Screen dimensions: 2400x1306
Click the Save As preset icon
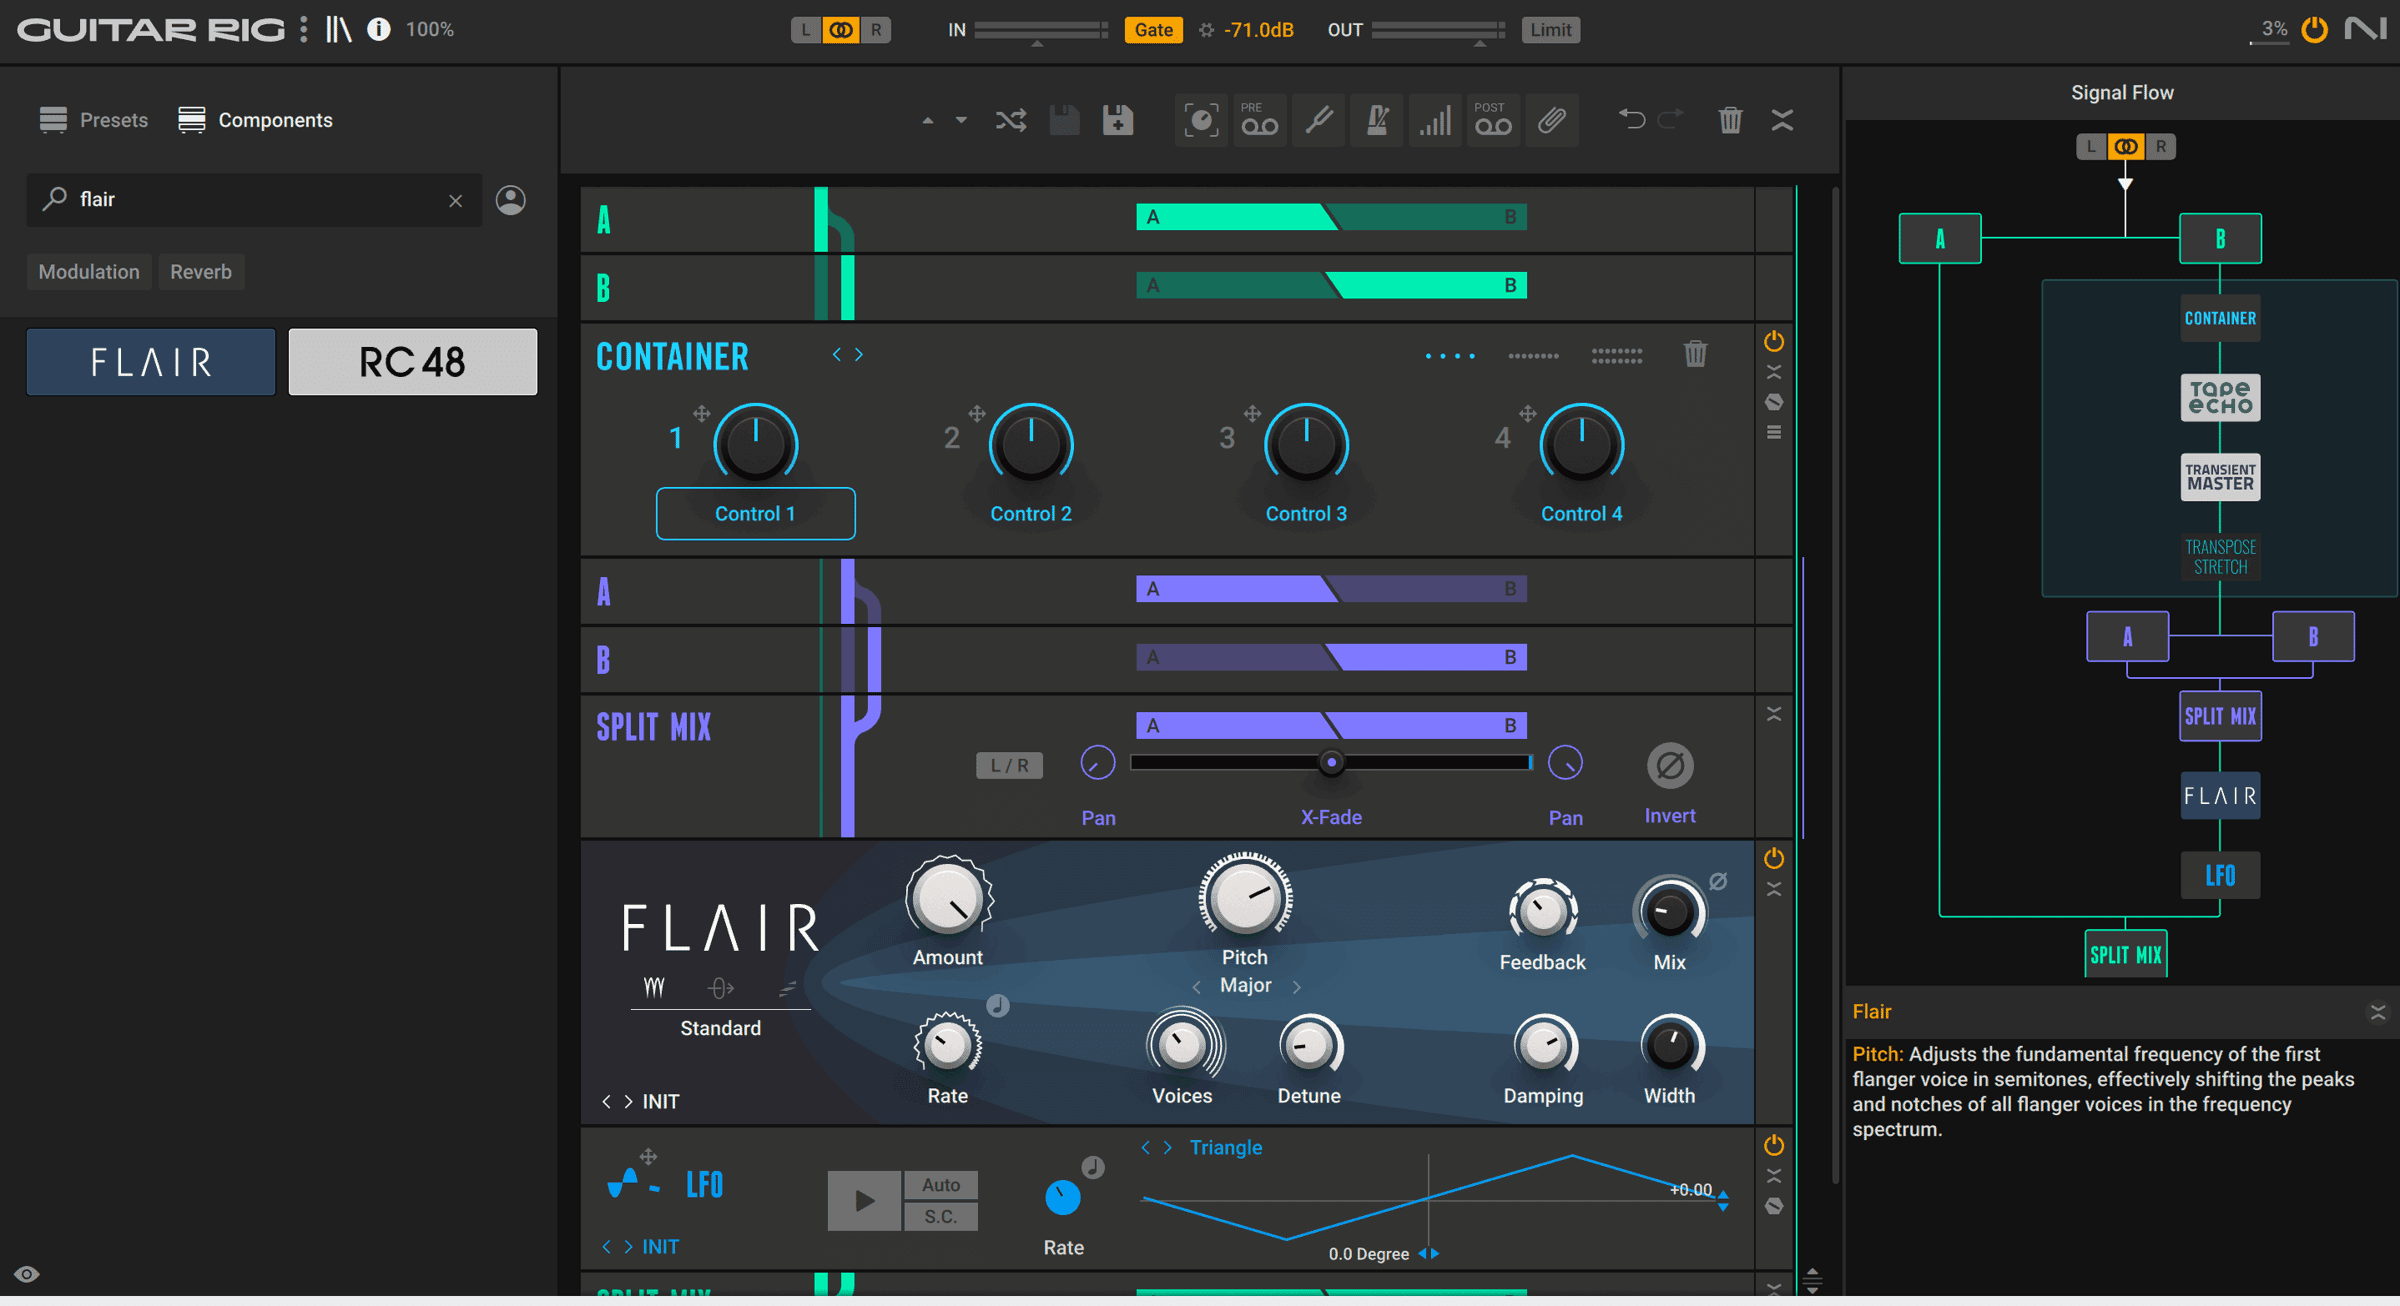click(1117, 120)
